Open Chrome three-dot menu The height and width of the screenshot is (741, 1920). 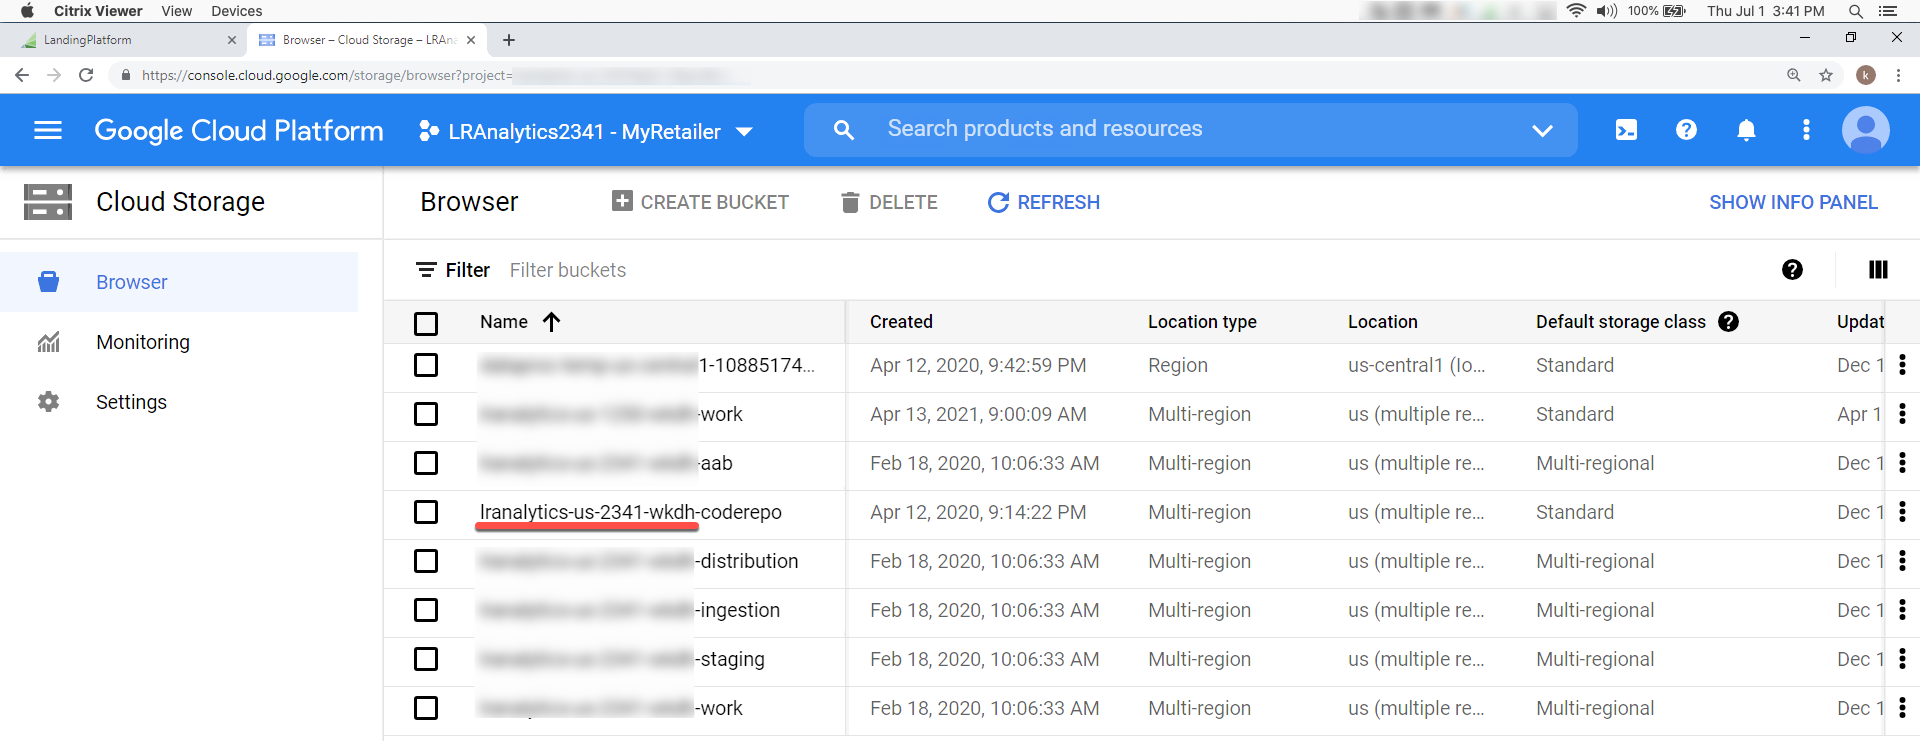point(1898,75)
